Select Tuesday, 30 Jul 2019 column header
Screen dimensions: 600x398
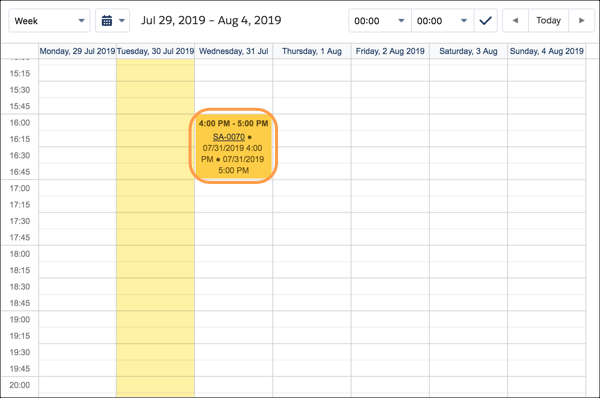pos(155,51)
